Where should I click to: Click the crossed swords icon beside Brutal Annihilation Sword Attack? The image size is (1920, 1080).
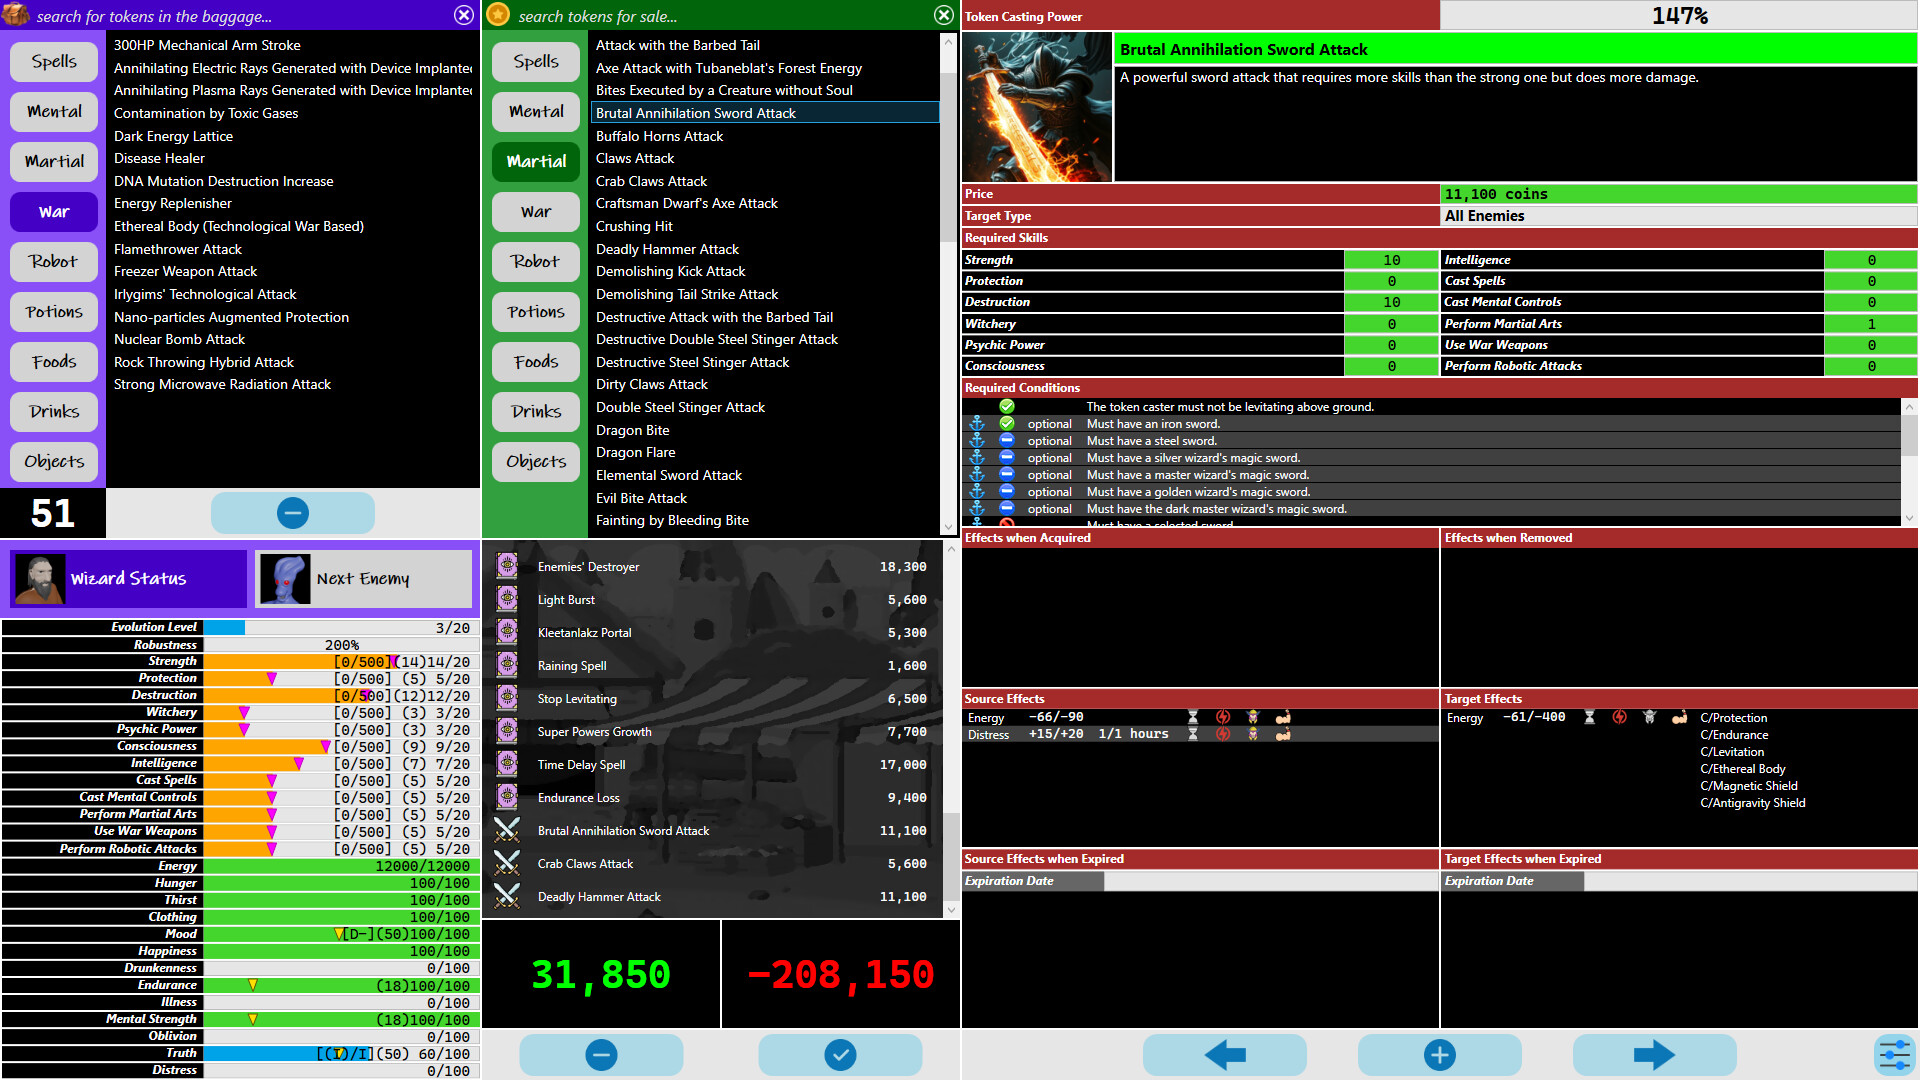click(507, 830)
